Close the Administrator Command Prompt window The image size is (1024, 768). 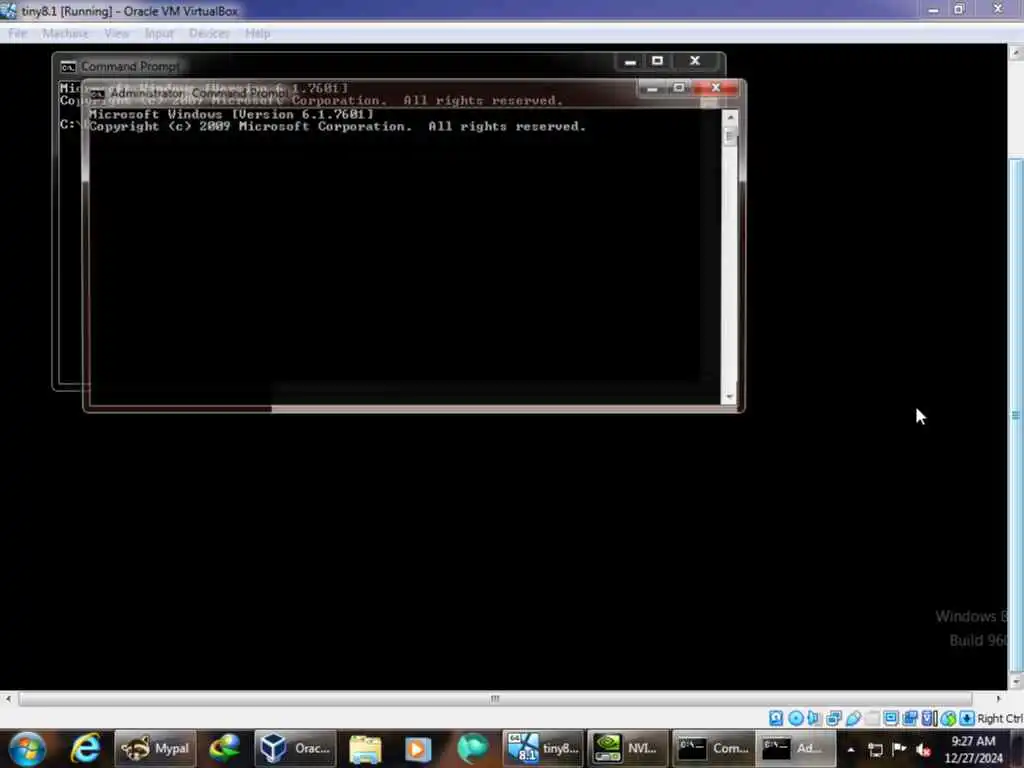pyautogui.click(x=716, y=88)
